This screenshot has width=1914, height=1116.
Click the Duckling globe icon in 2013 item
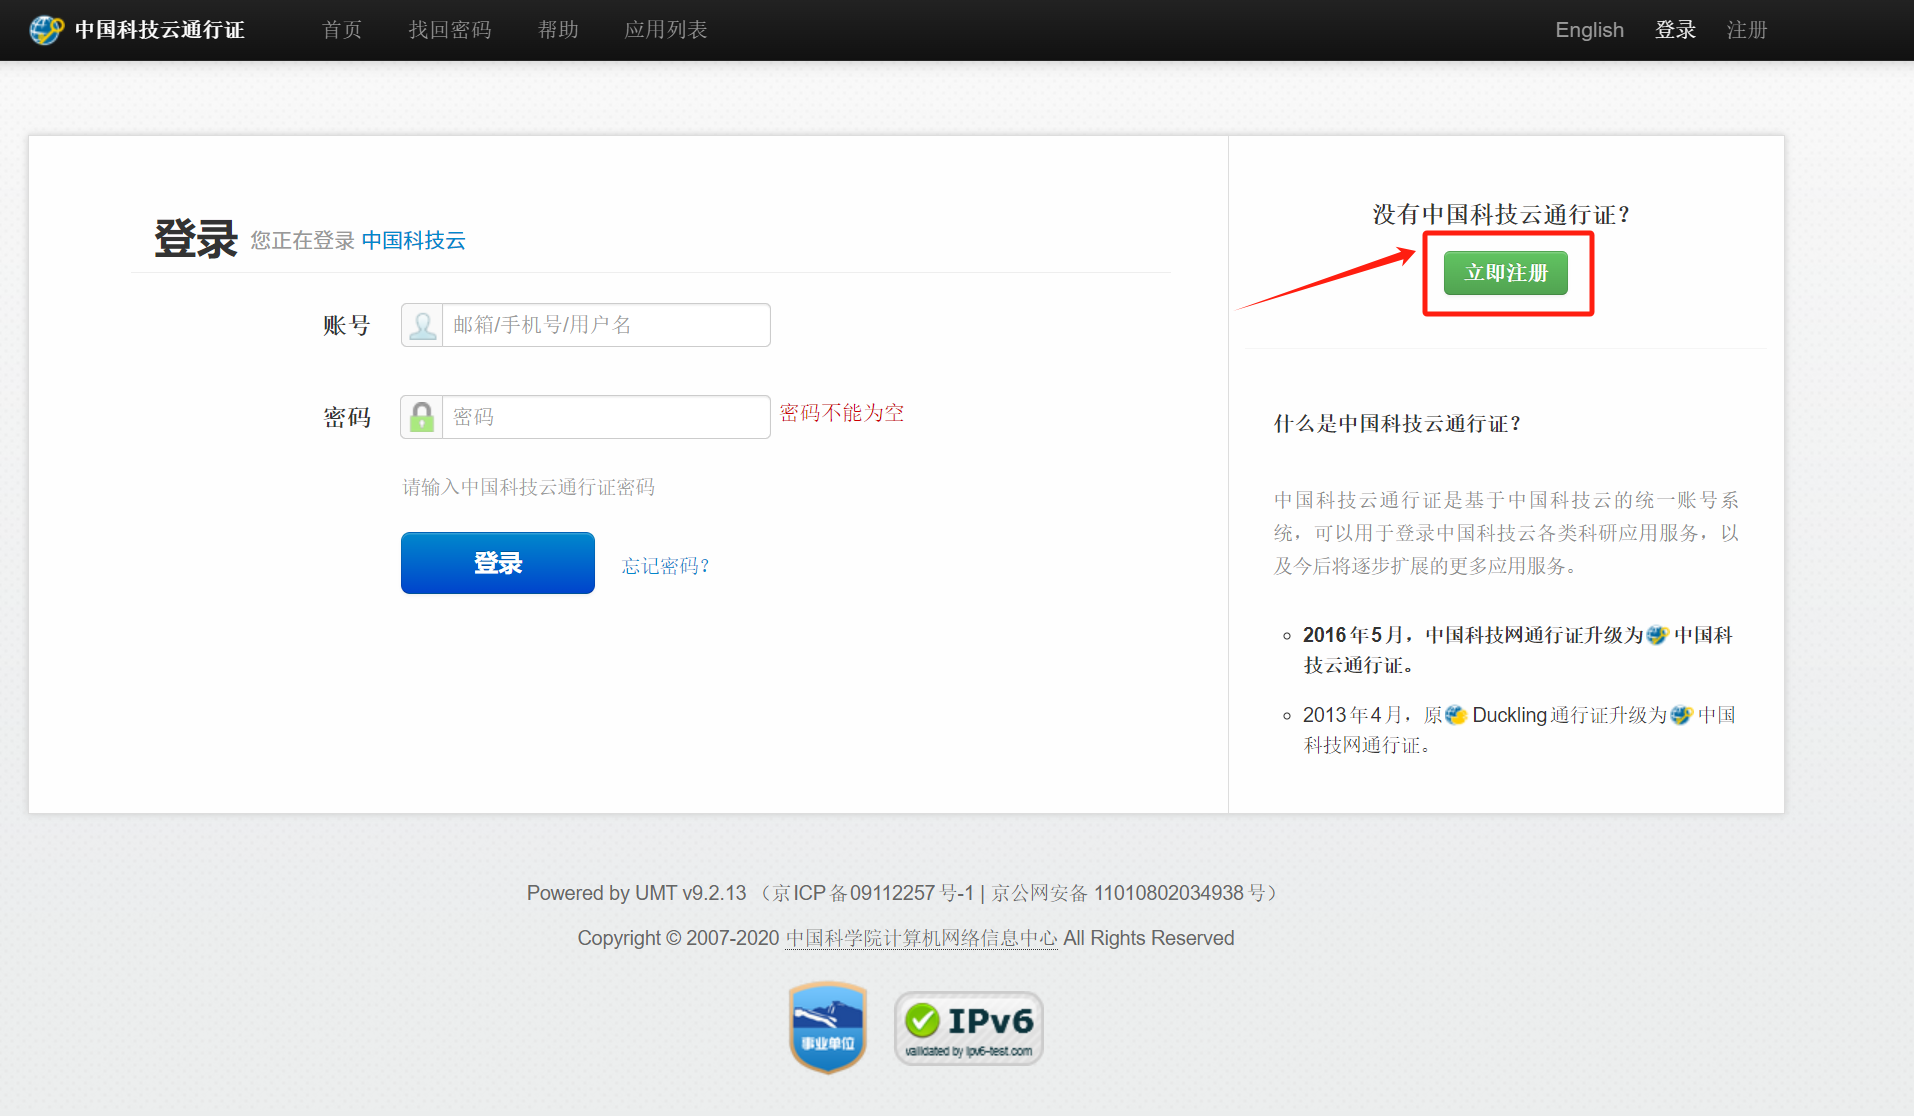point(1456,715)
